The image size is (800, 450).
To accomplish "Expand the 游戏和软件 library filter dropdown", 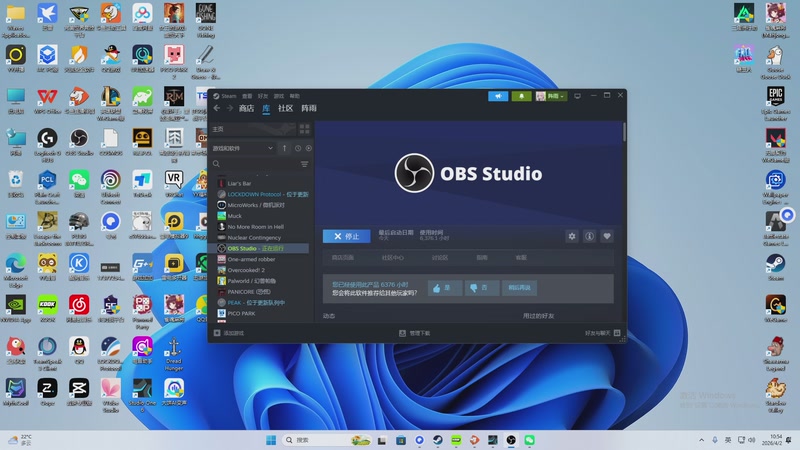I will point(243,148).
